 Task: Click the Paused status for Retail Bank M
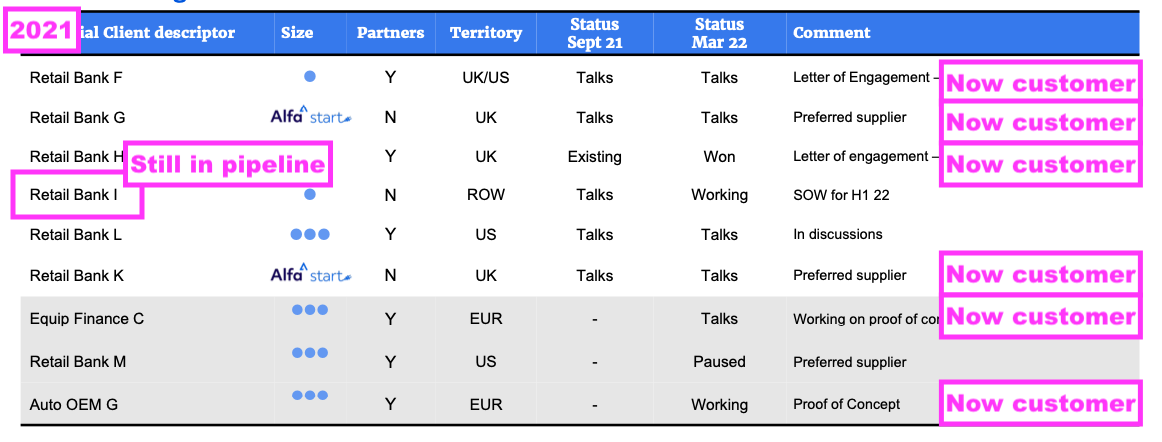click(x=719, y=362)
